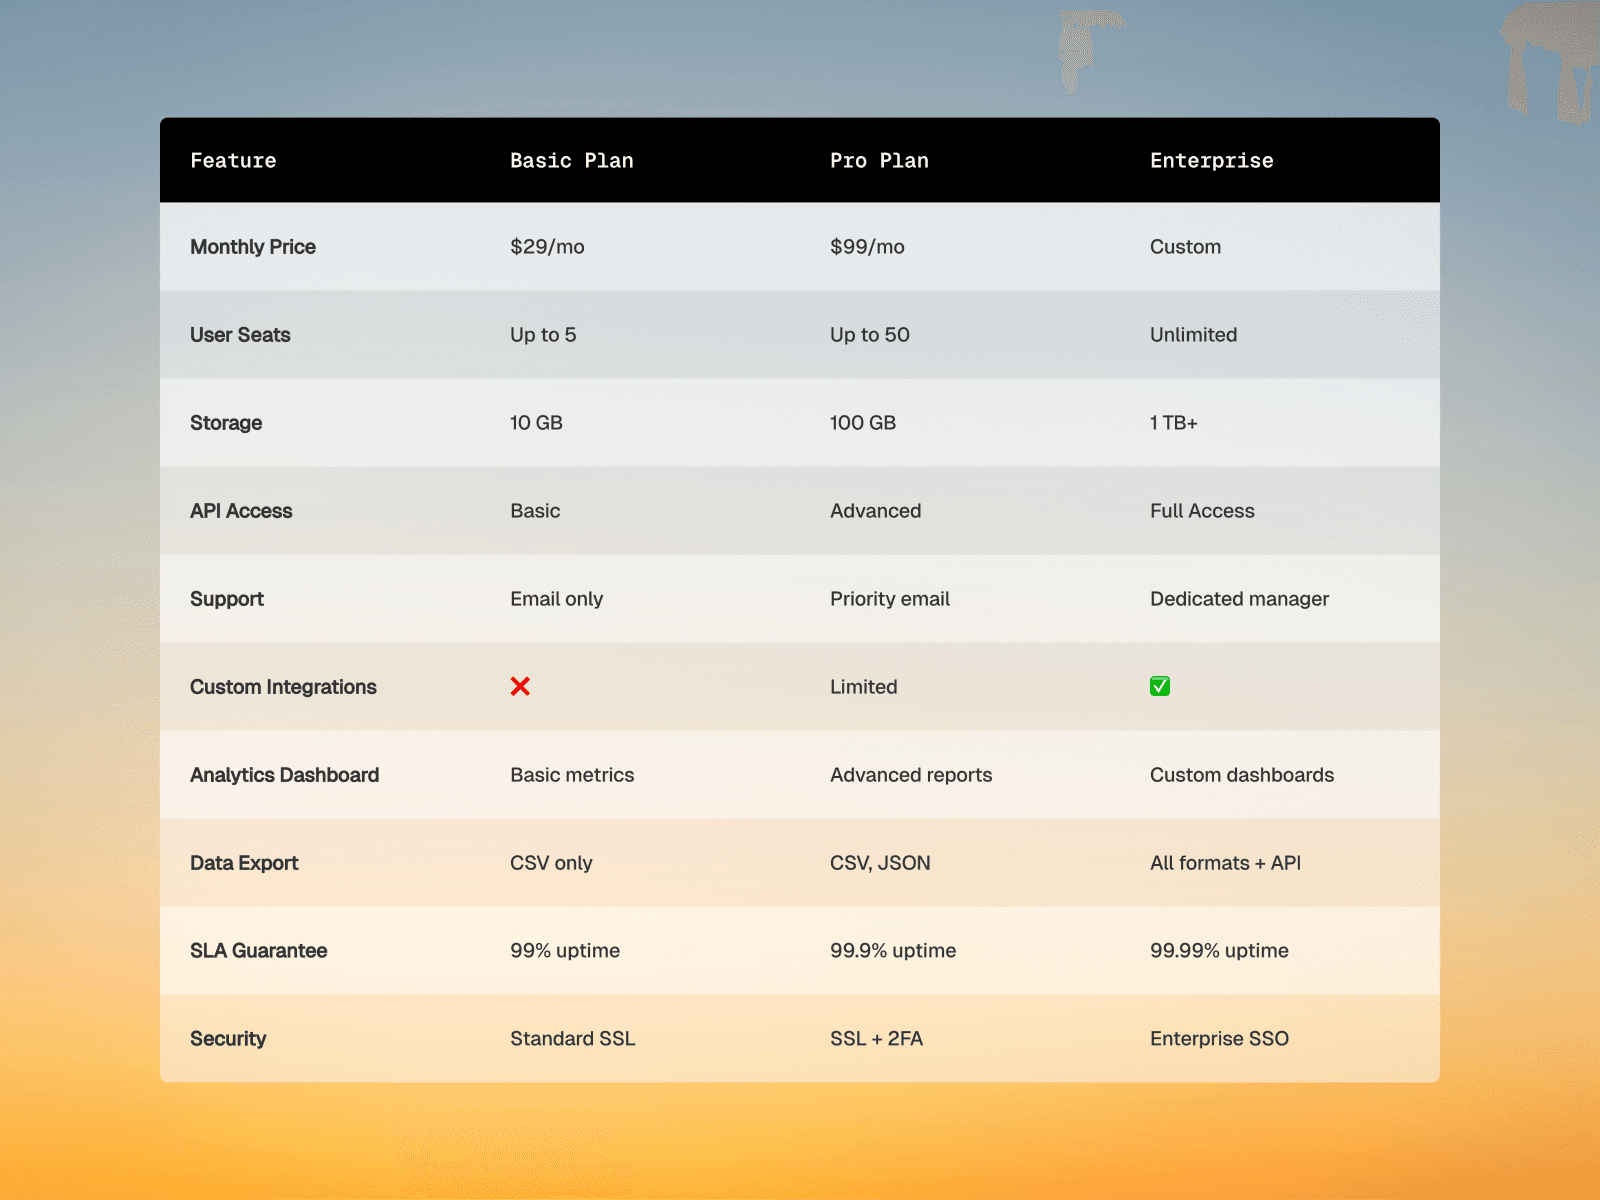This screenshot has width=1600, height=1200.
Task: Click "Limited" in Custom Integrations row
Action: tap(863, 687)
